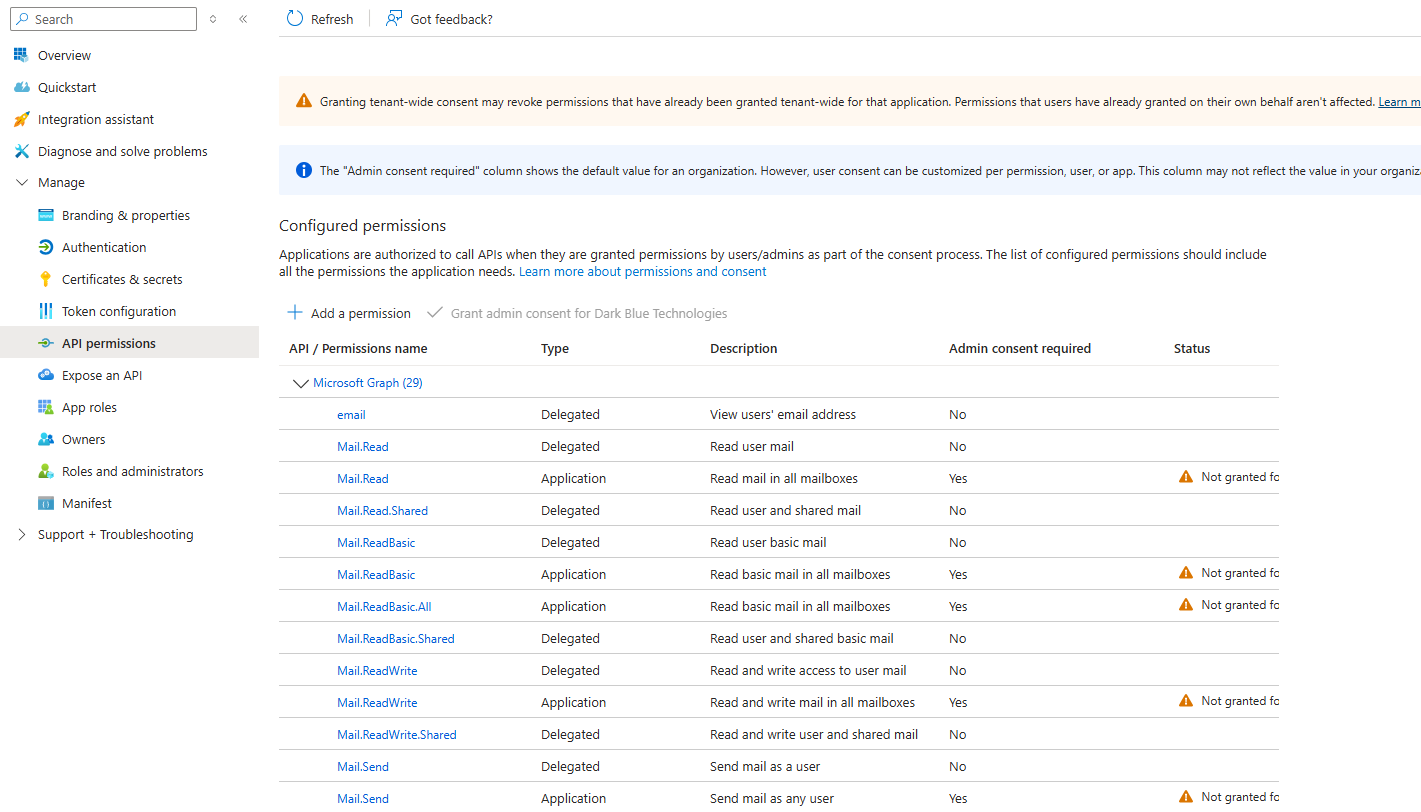This screenshot has height=812, width=1421.
Task: Click the Token configuration icon
Action: coord(45,311)
